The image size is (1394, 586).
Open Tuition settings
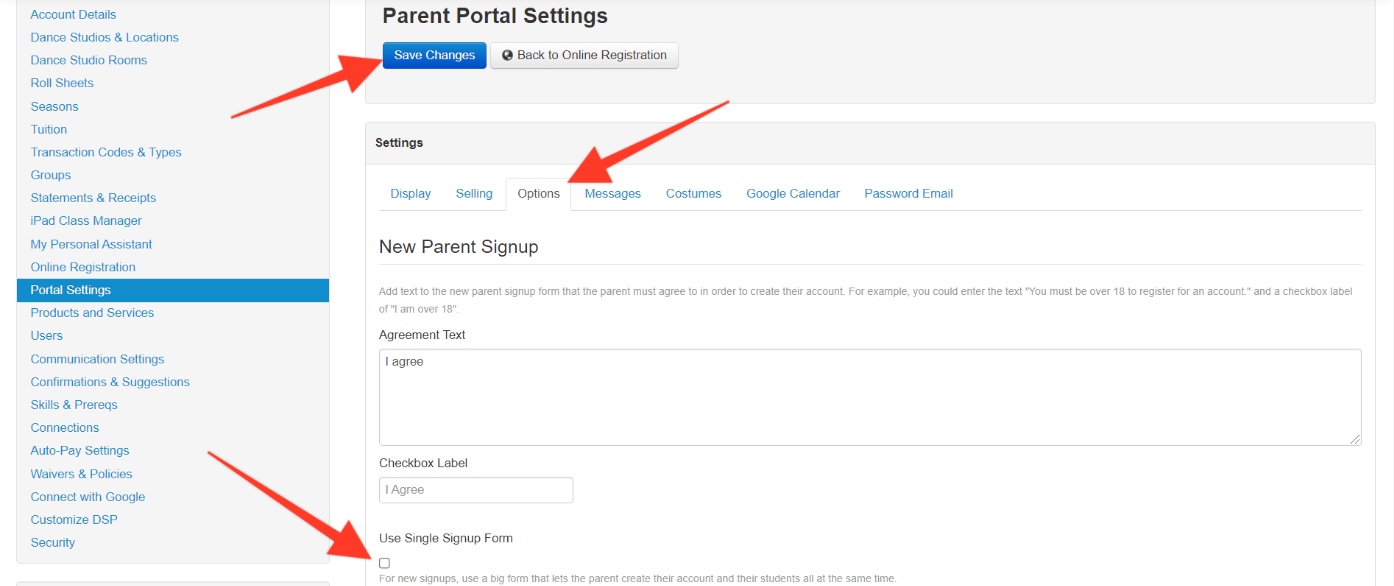pos(49,129)
